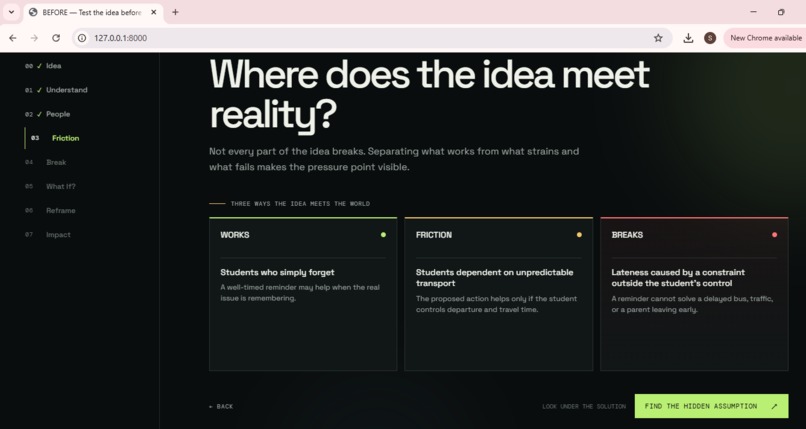Viewport: 806px width, 429px height.
Task: Click the browser forward arrow
Action: pyautogui.click(x=34, y=38)
